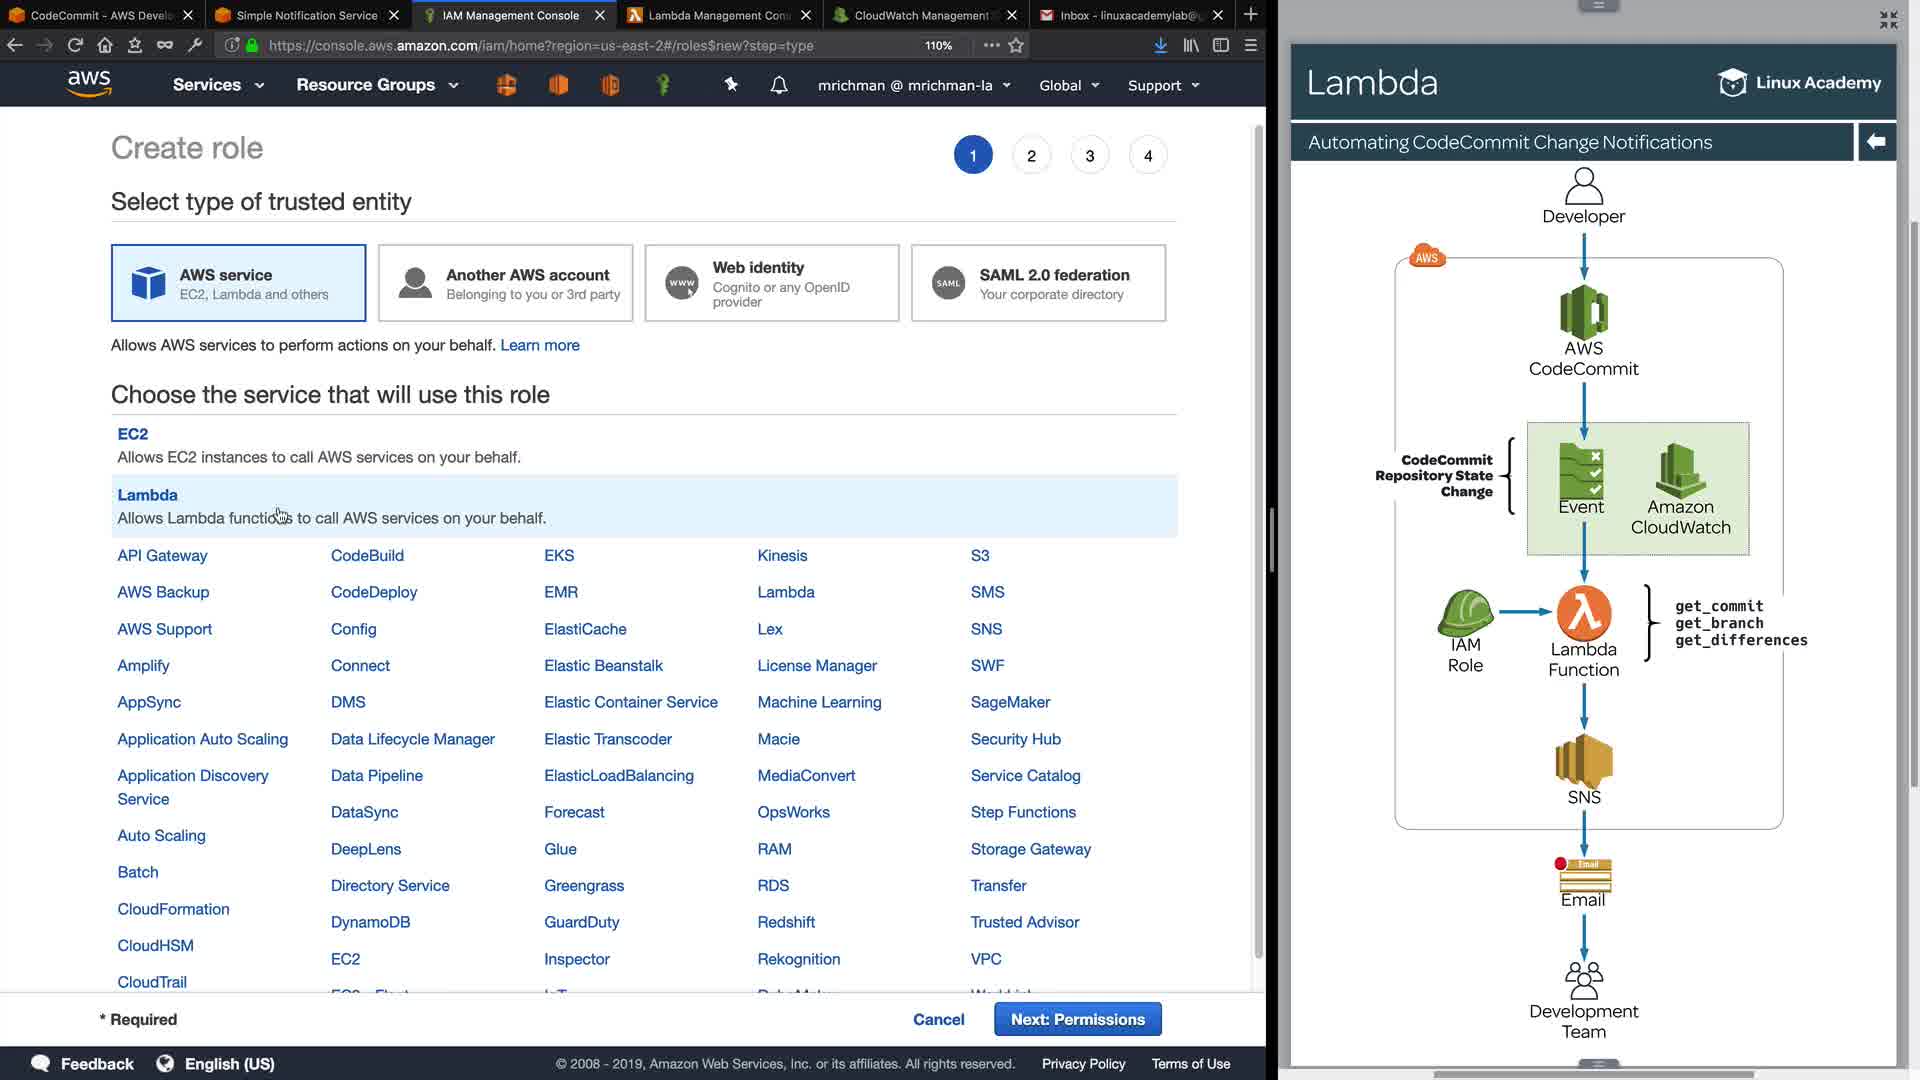Screen dimensions: 1920x1080
Task: Click the back arrow in Lambda slide
Action: (x=1876, y=142)
